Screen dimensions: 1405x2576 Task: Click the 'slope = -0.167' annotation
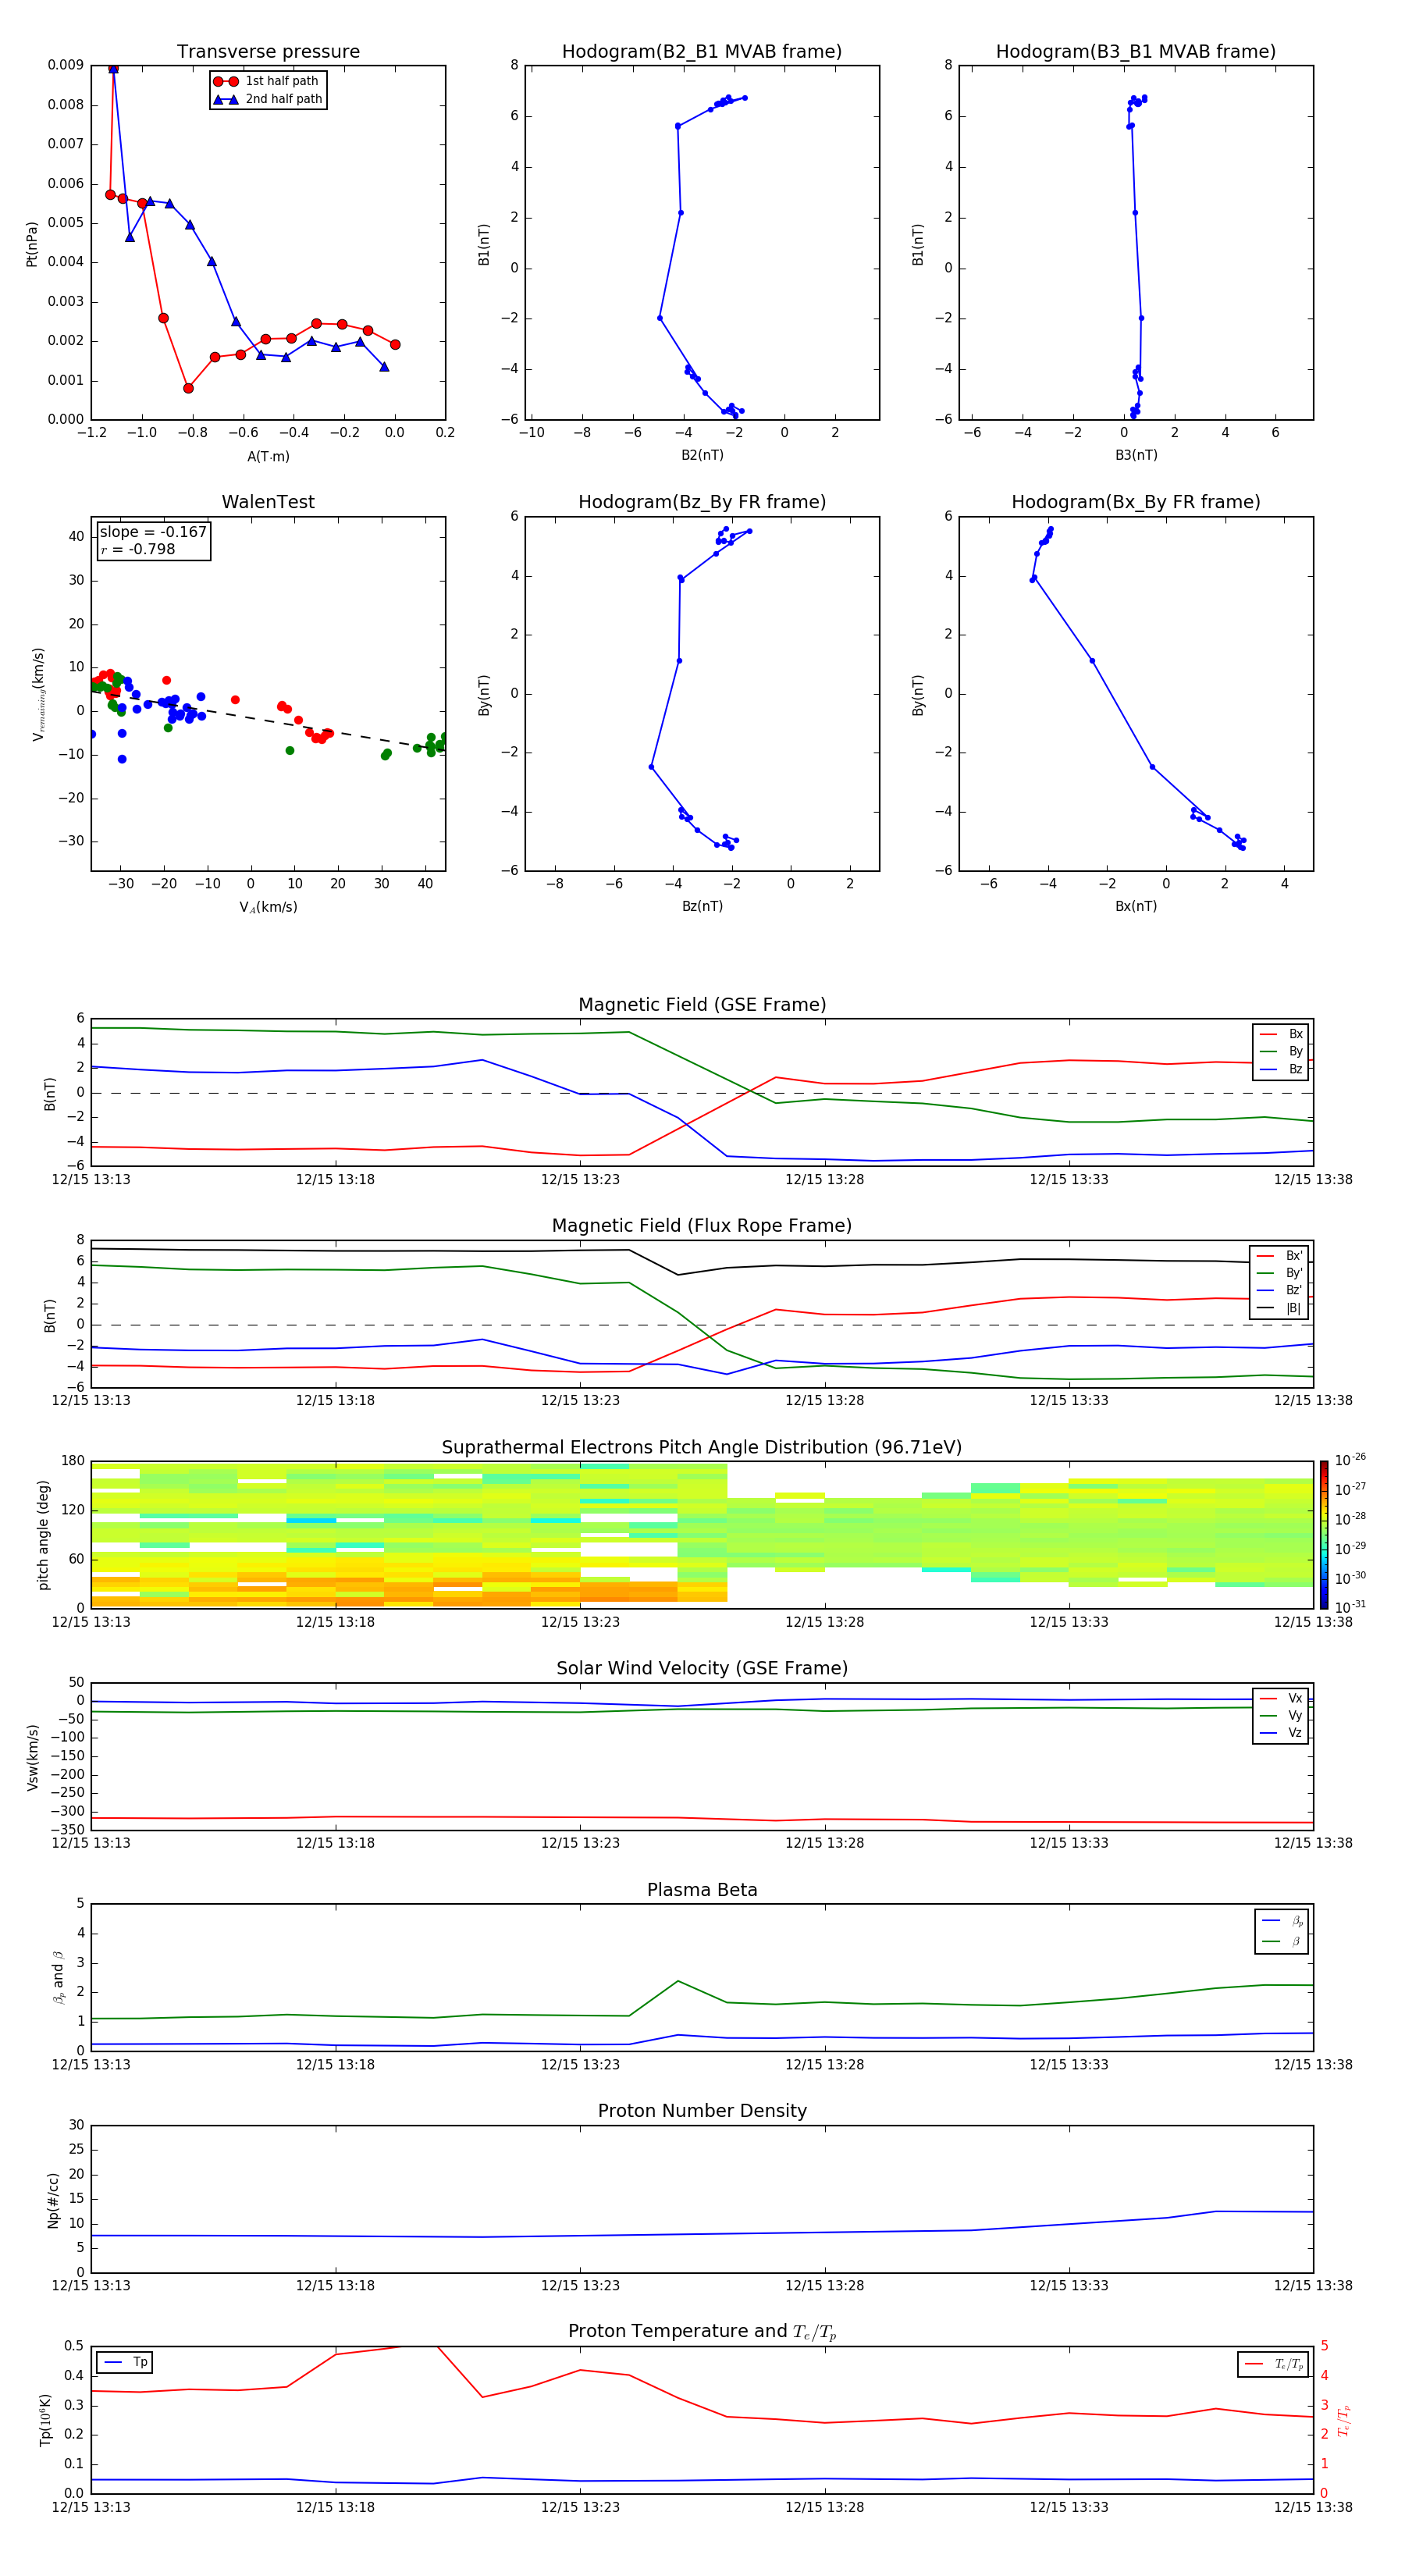(x=153, y=532)
